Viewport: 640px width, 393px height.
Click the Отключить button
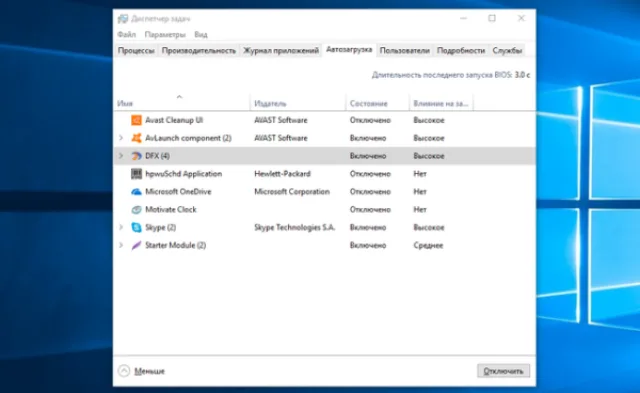[503, 371]
